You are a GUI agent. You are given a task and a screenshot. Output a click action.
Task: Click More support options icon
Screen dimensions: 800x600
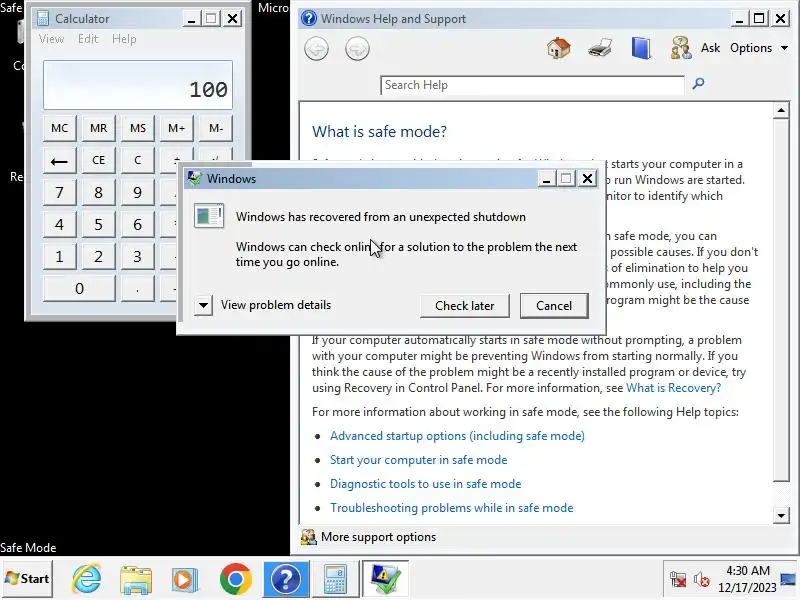point(308,537)
